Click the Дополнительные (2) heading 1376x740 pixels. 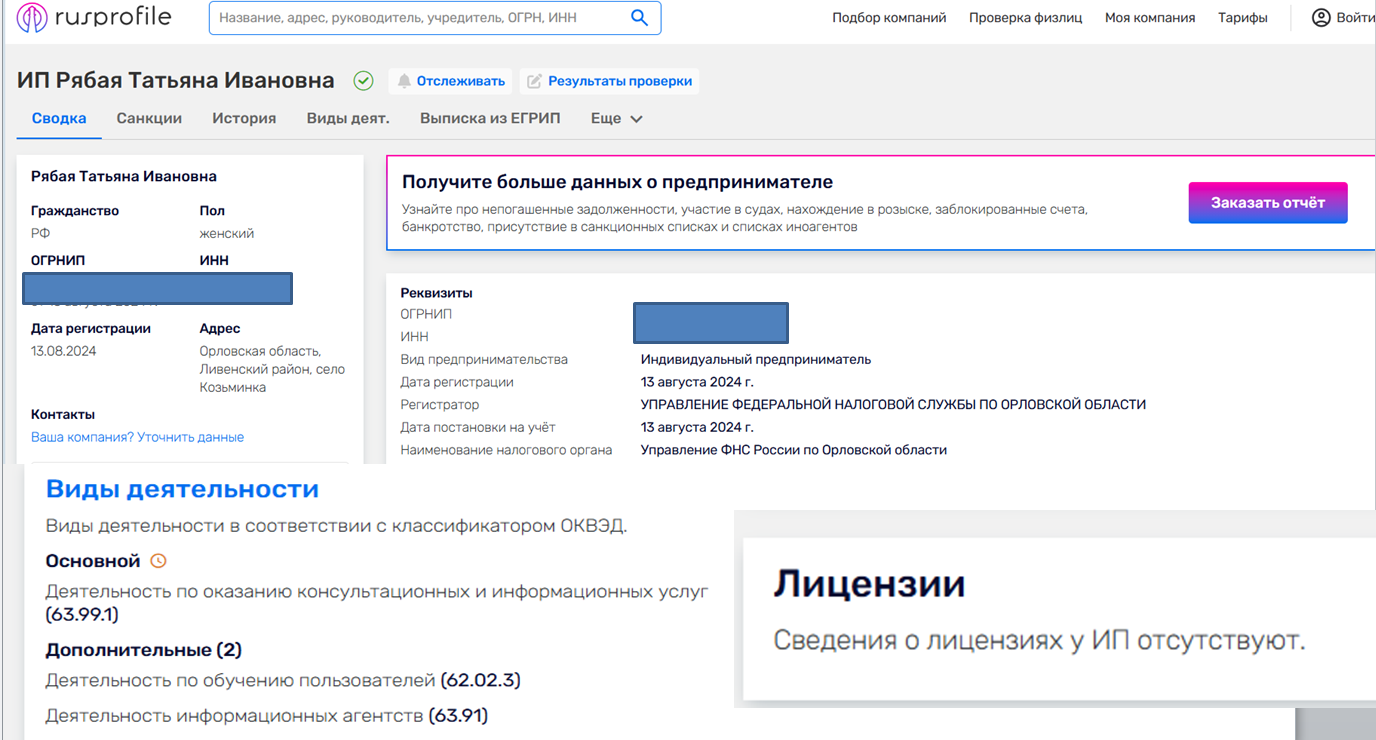click(144, 650)
